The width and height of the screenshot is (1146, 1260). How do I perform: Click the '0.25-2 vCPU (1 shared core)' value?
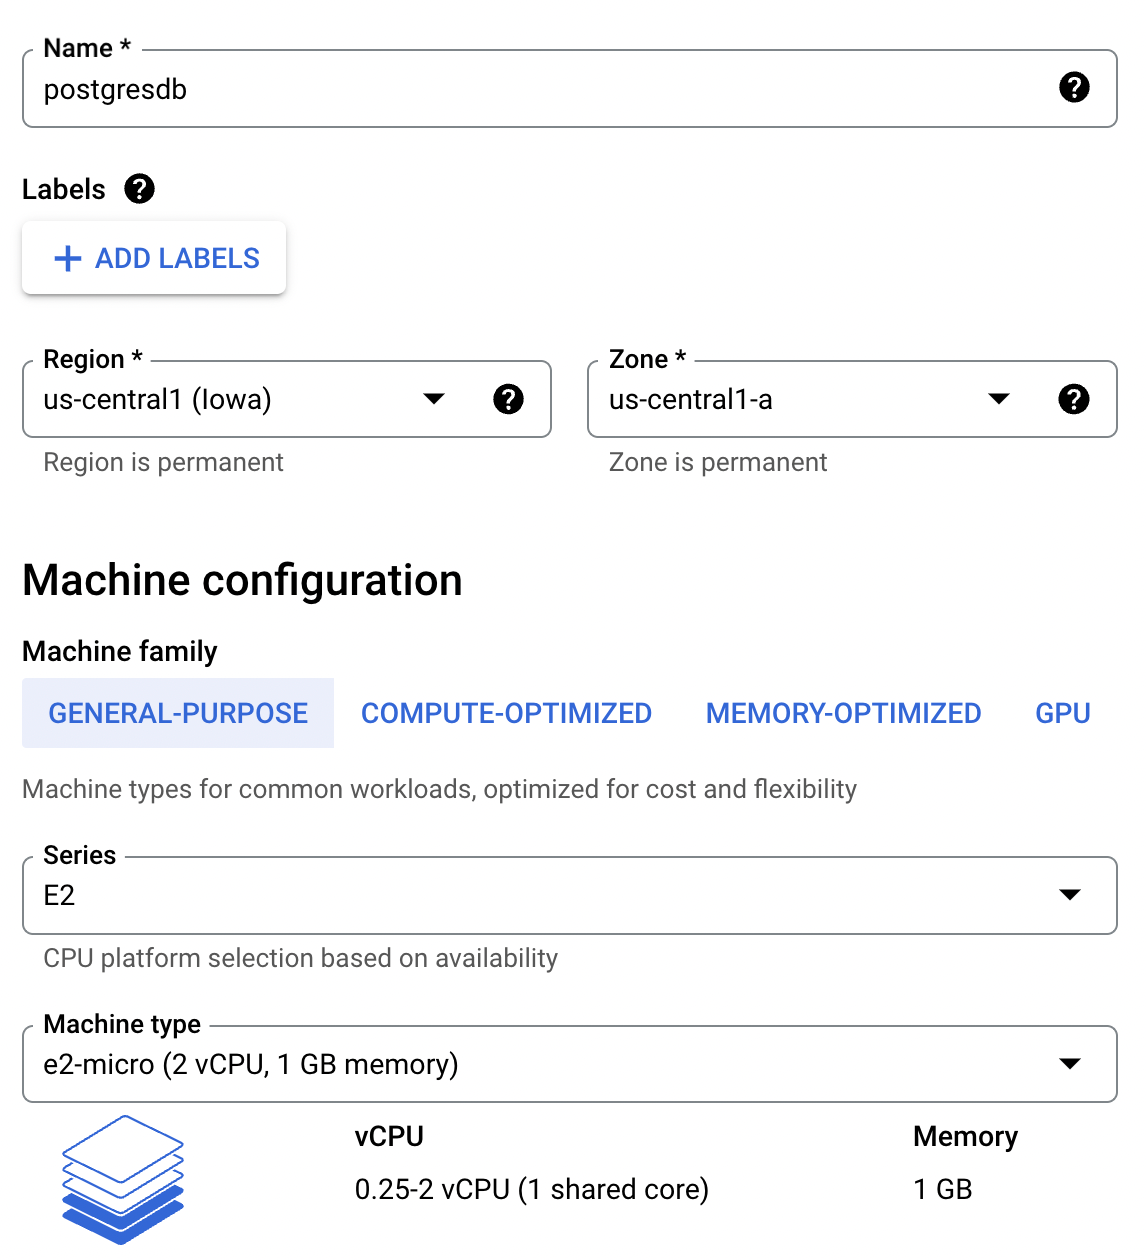tap(532, 1189)
